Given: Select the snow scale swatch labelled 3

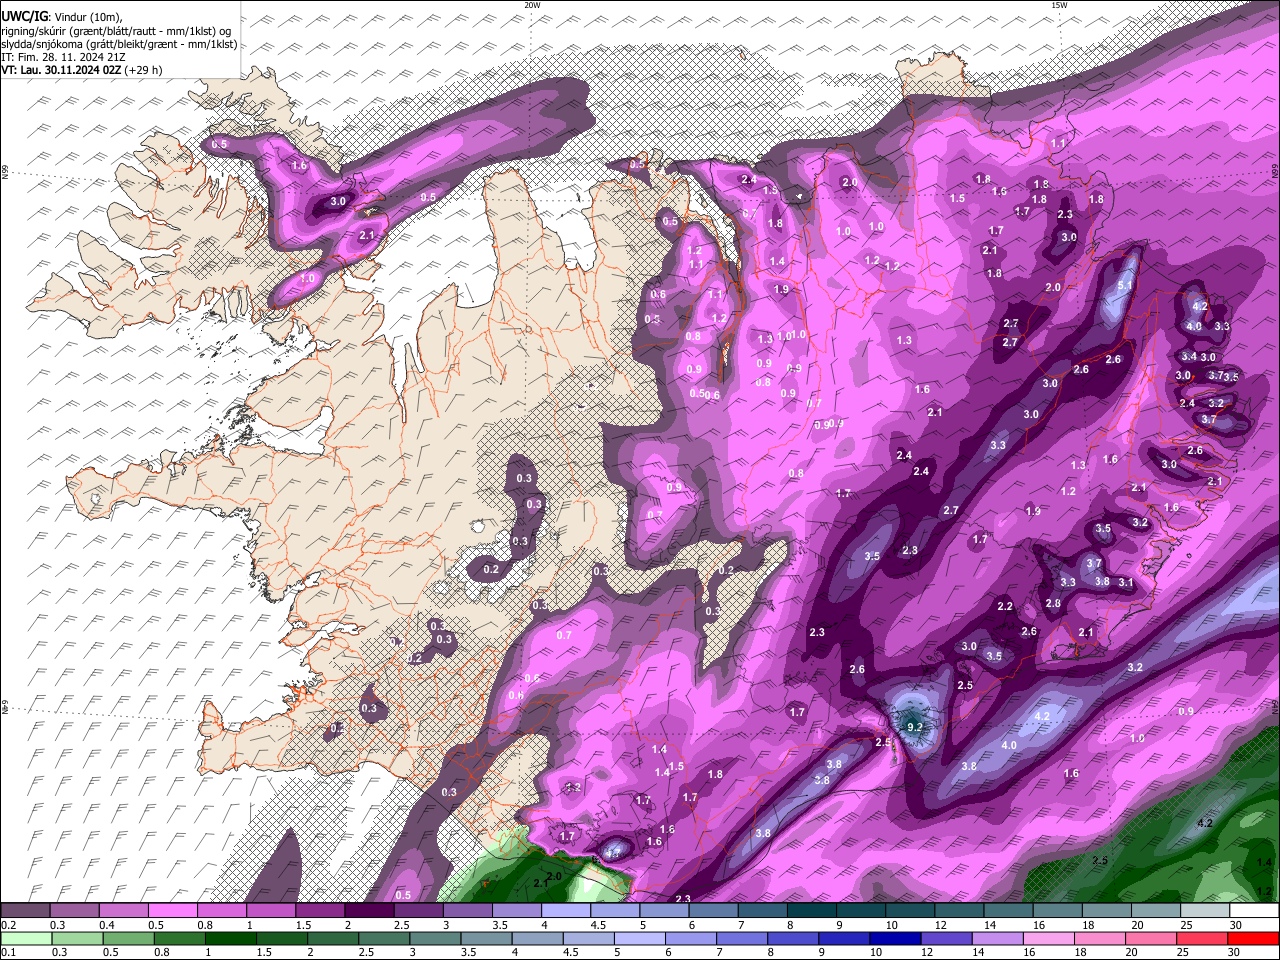Looking at the screenshot, I should [468, 910].
